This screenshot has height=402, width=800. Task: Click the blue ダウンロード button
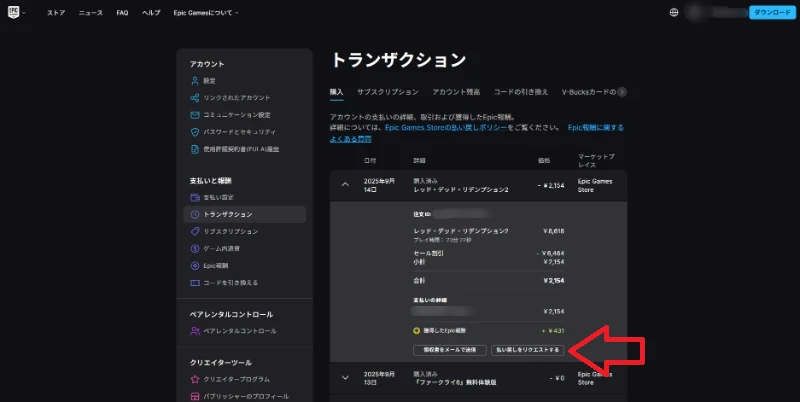(772, 12)
